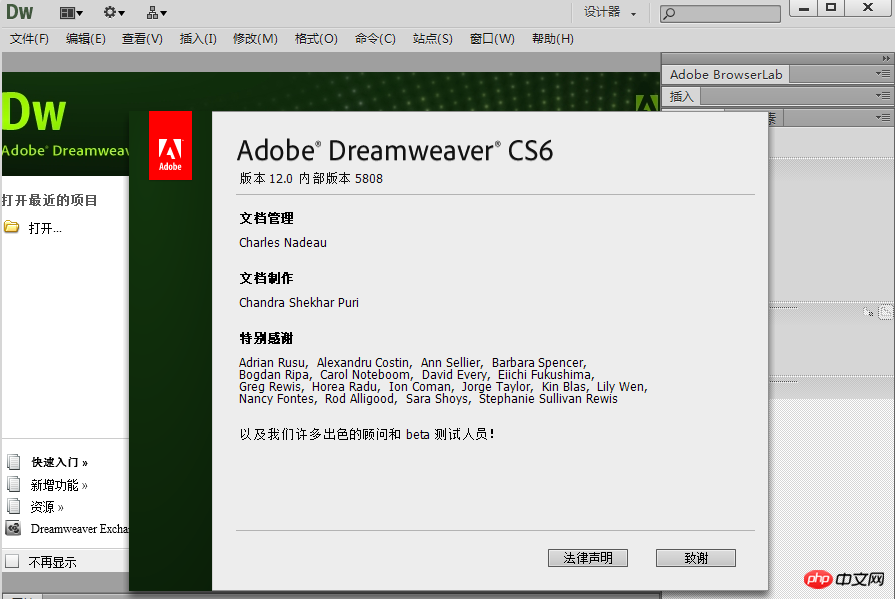Image resolution: width=895 pixels, height=599 pixels.
Task: Toggle the 不再显示 checkbox
Action: [12, 561]
